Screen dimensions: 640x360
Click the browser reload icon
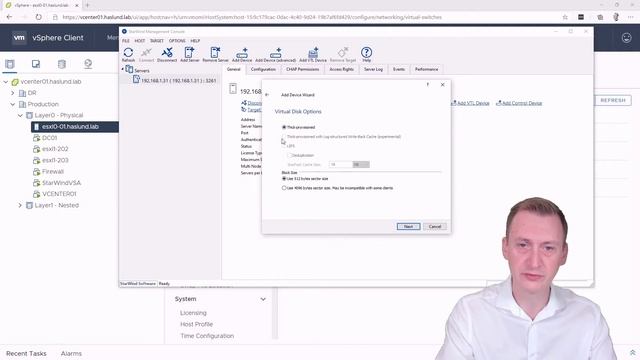(x=38, y=17)
